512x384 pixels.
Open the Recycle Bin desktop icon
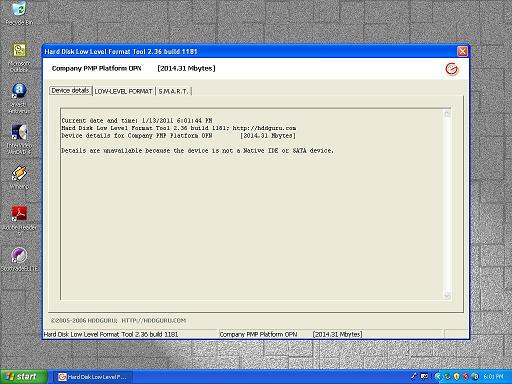[19, 13]
